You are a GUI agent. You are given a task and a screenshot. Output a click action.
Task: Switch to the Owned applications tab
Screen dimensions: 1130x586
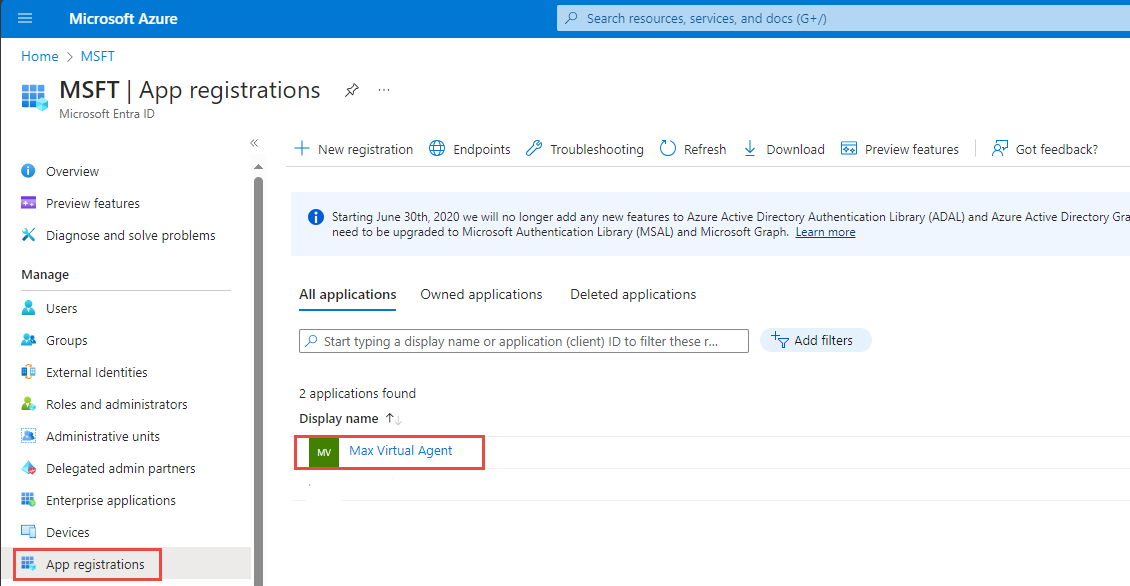[481, 294]
